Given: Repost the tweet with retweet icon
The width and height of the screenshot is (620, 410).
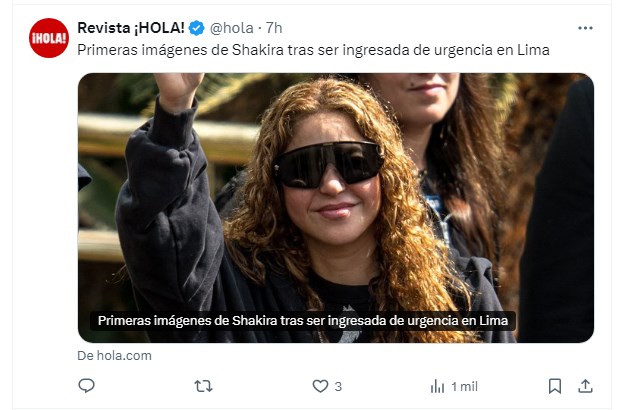Looking at the screenshot, I should pos(203,386).
